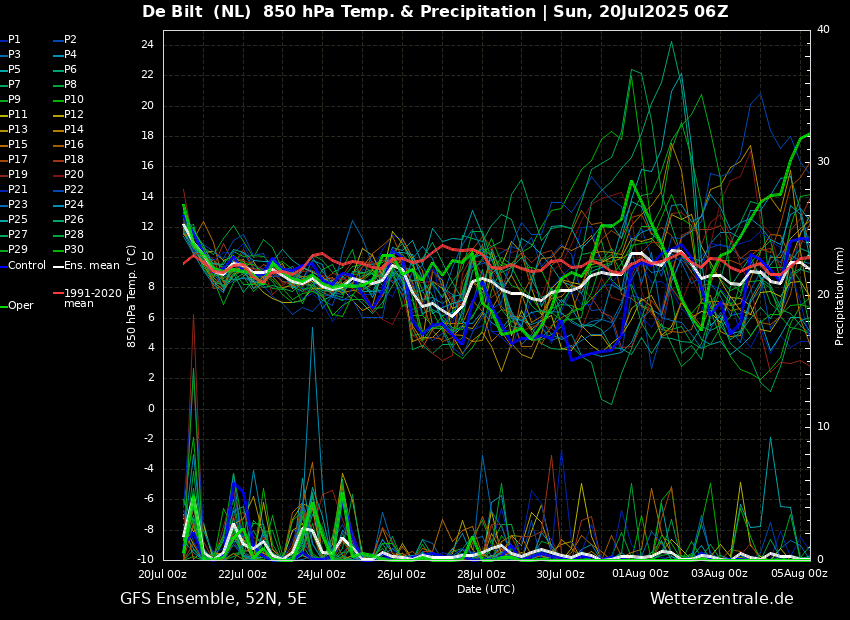The image size is (850, 620).
Task: Click the P9 legend entry
Action: (10, 100)
